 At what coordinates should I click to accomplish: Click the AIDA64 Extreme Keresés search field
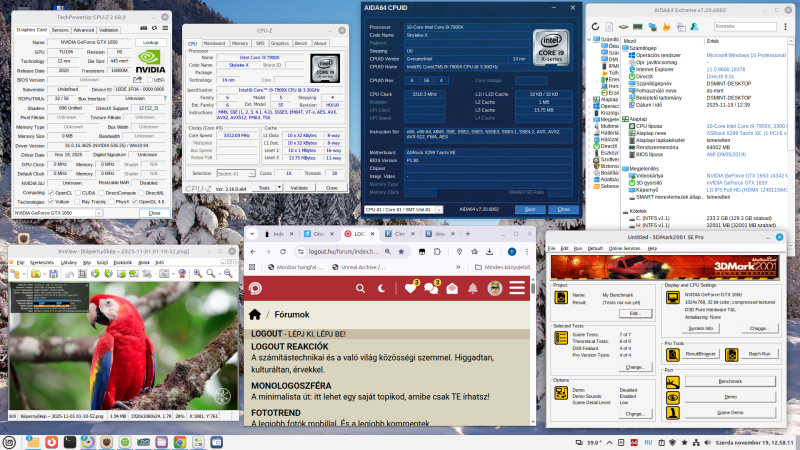[x=745, y=26]
